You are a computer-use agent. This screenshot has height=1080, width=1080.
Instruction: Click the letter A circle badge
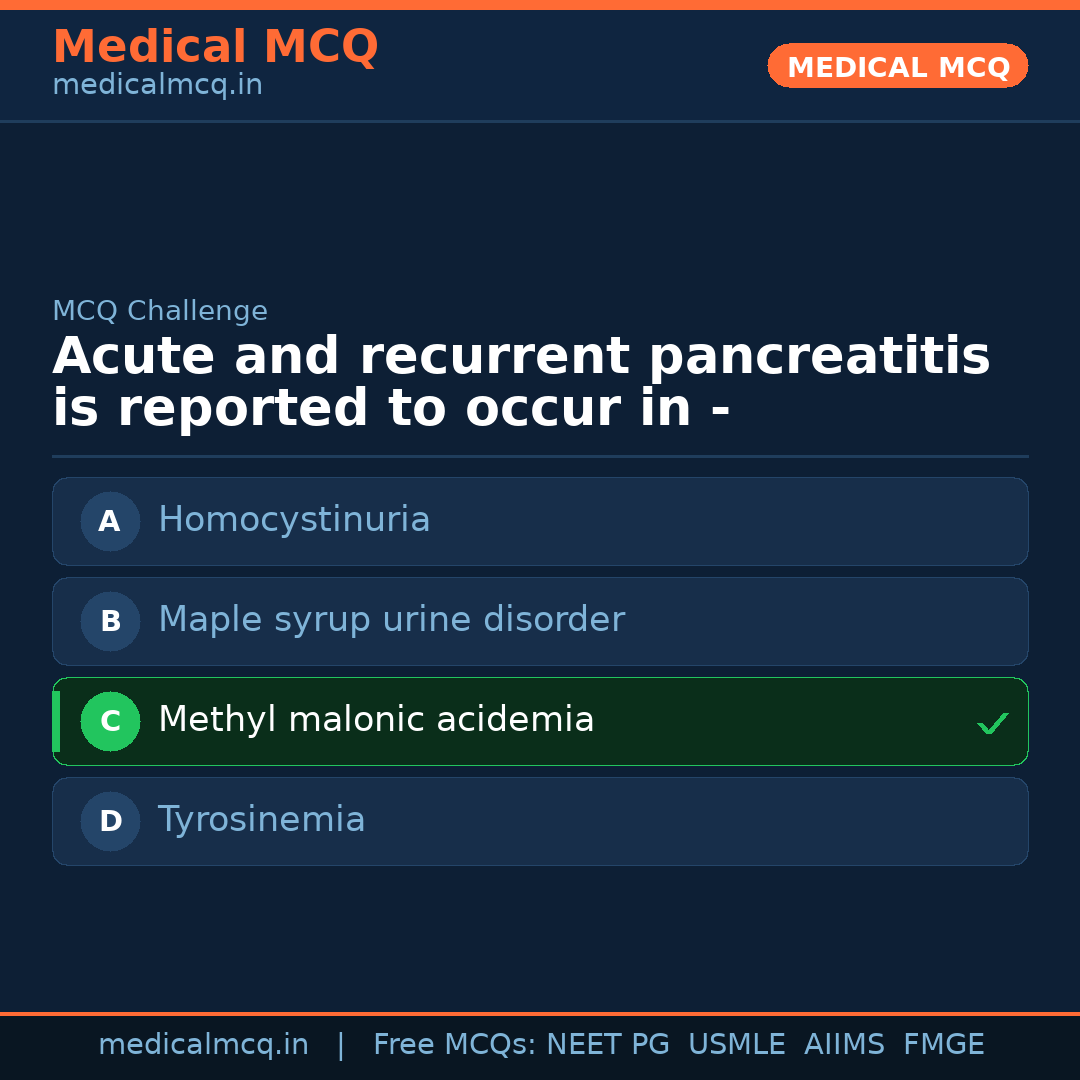110,521
